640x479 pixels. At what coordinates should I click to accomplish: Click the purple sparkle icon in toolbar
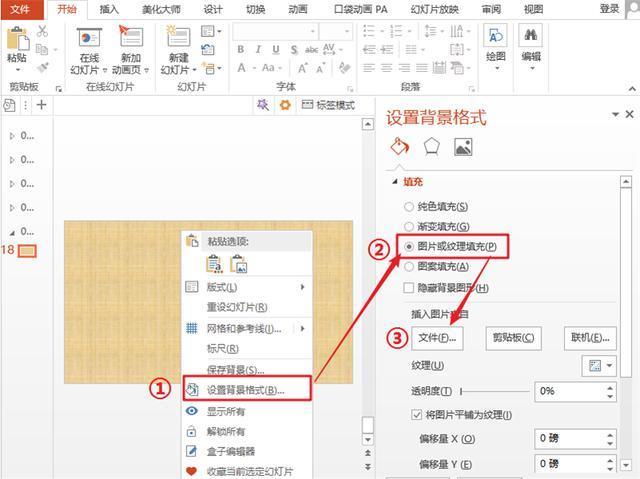pyautogui.click(x=263, y=105)
